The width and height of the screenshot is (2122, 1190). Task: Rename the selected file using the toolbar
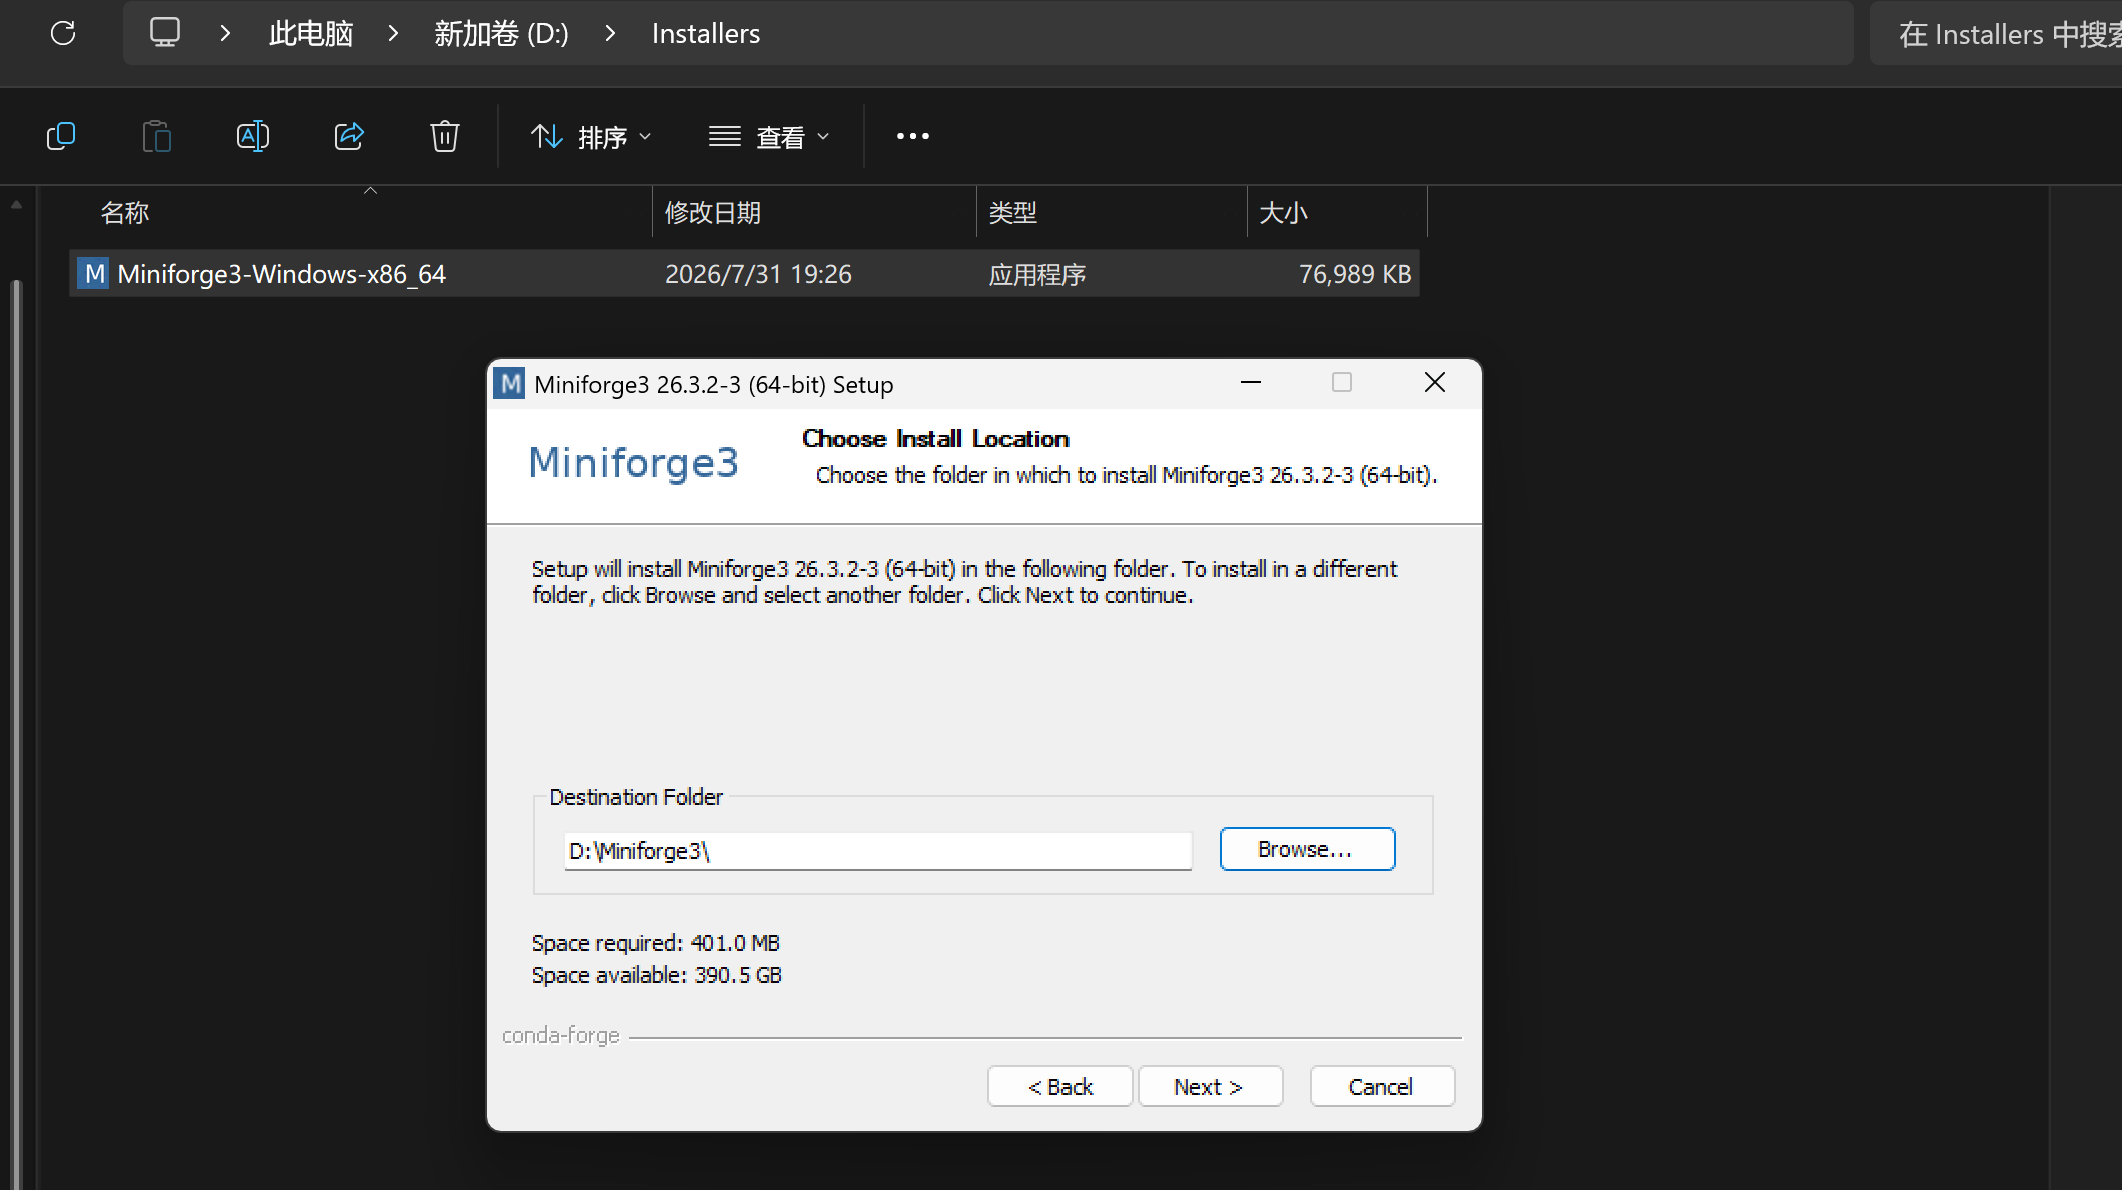253,136
